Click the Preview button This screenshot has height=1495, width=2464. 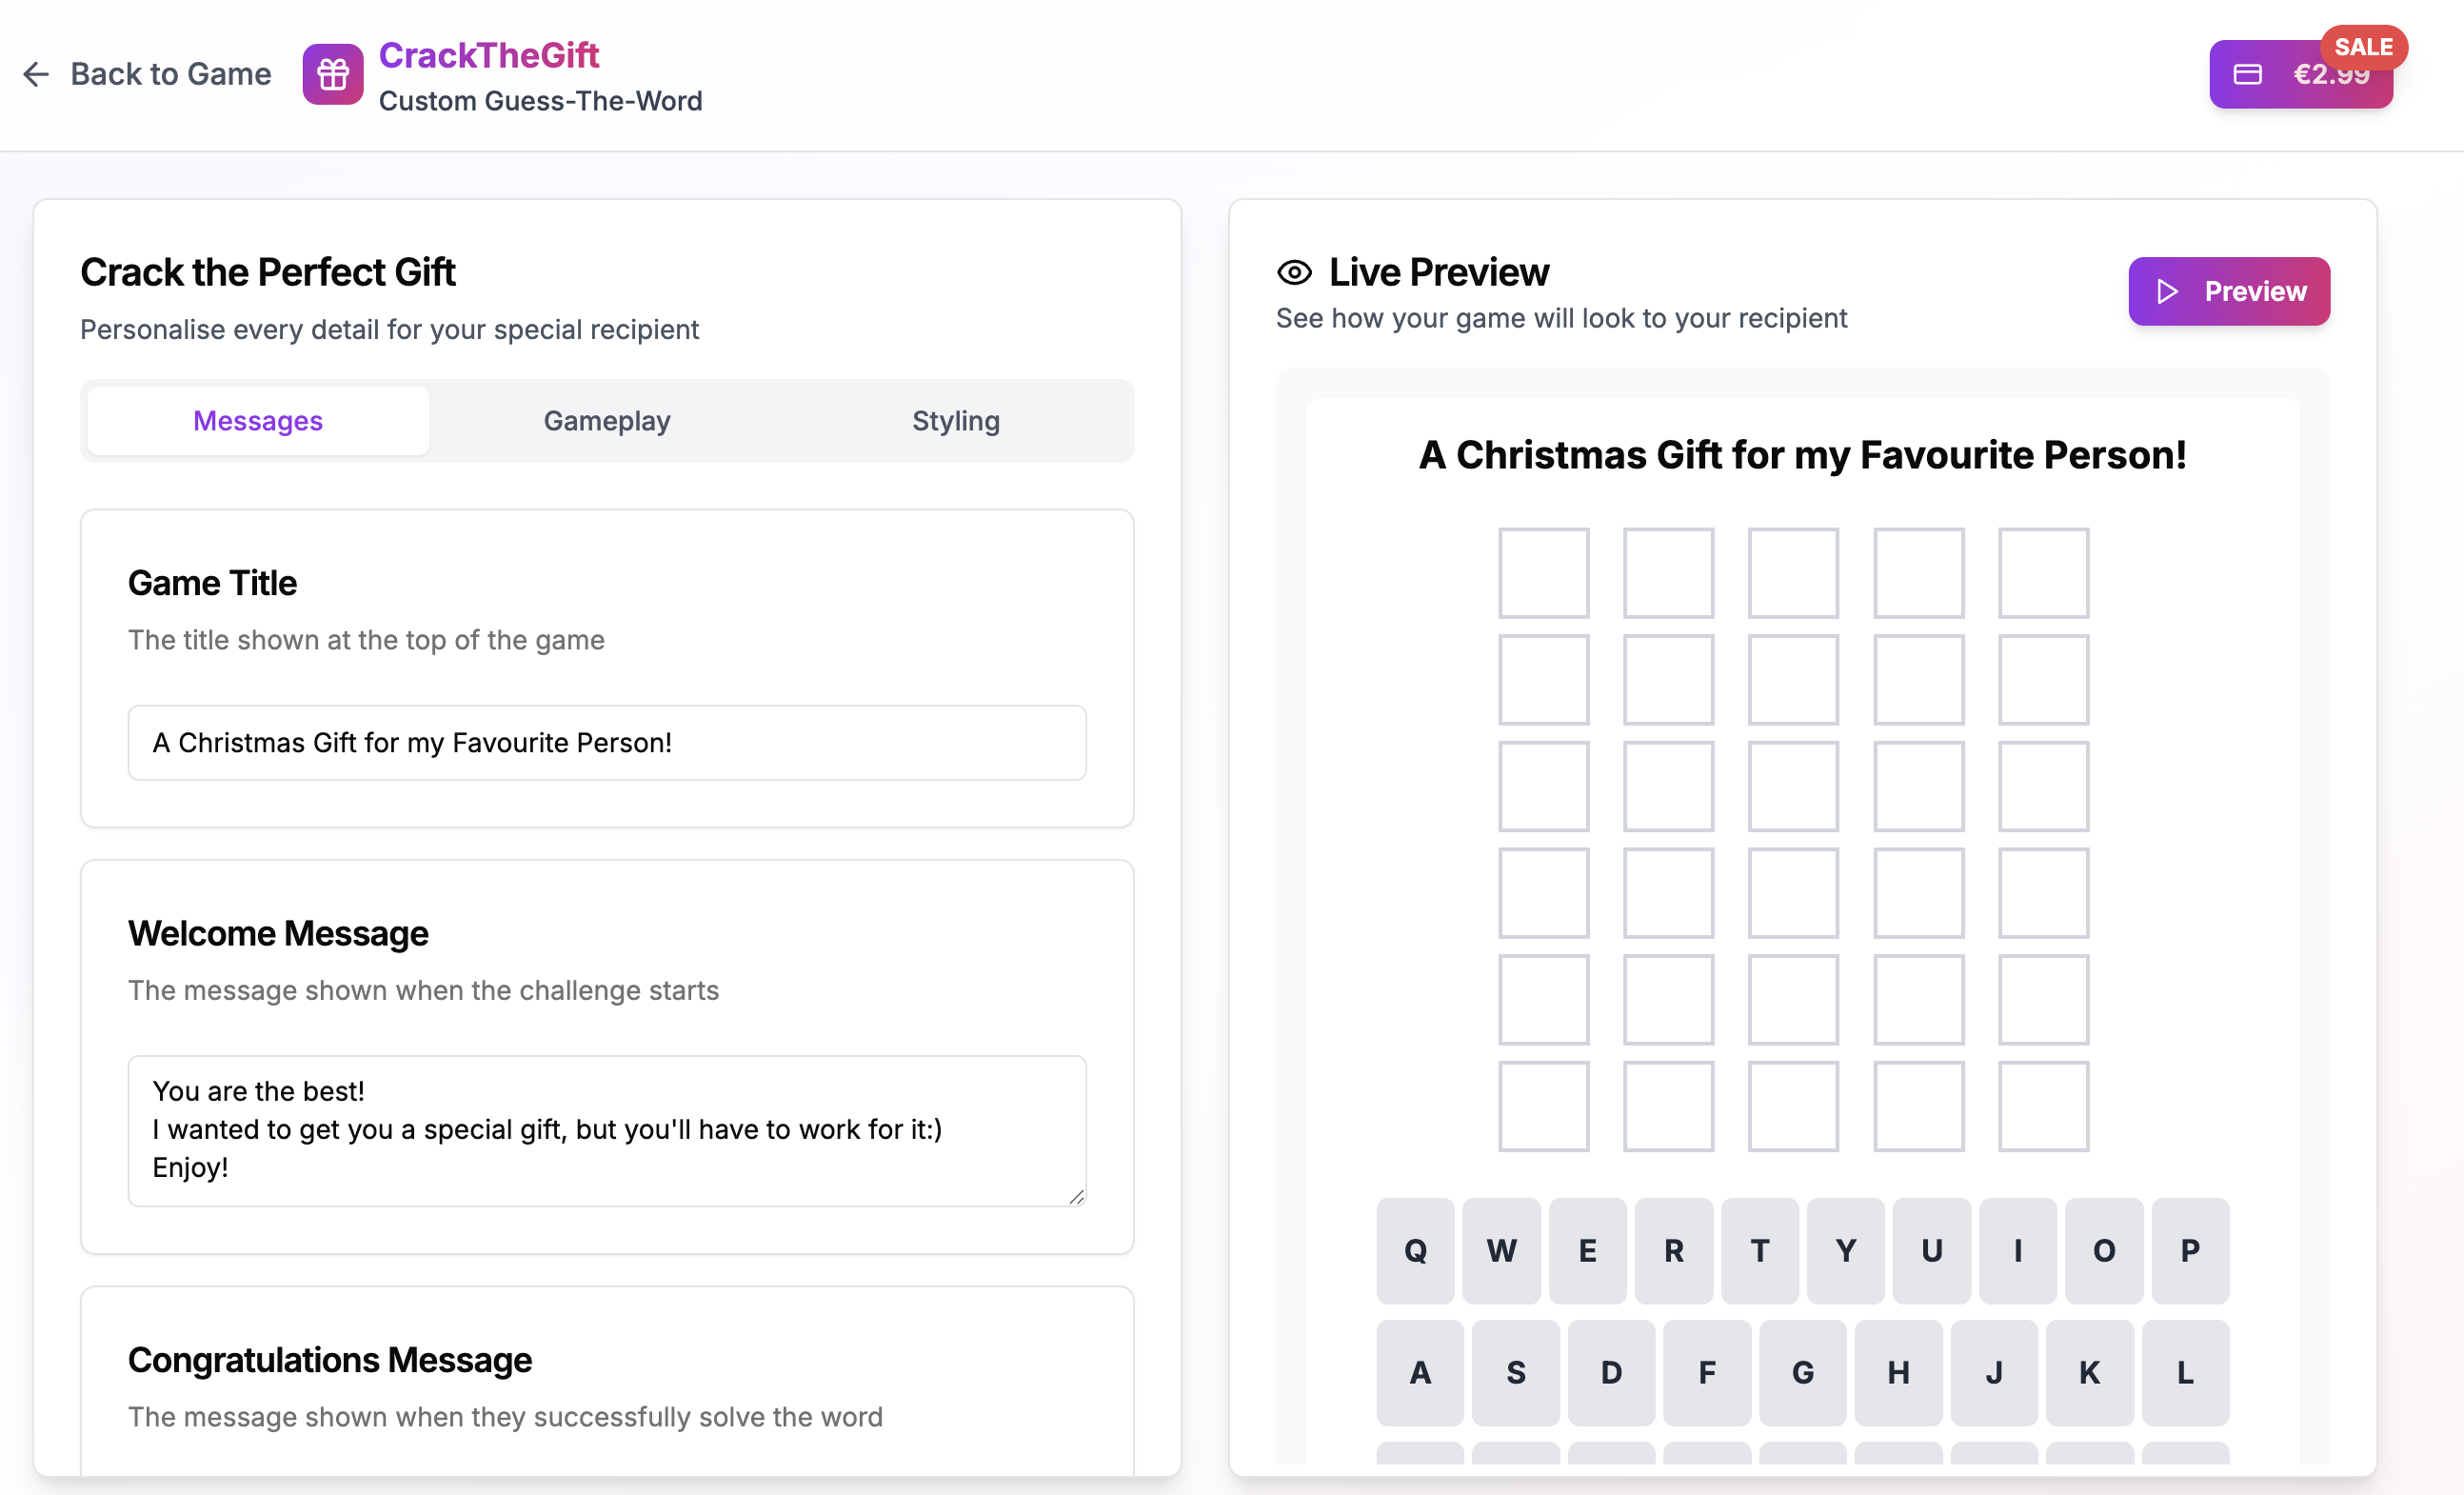(x=2230, y=291)
